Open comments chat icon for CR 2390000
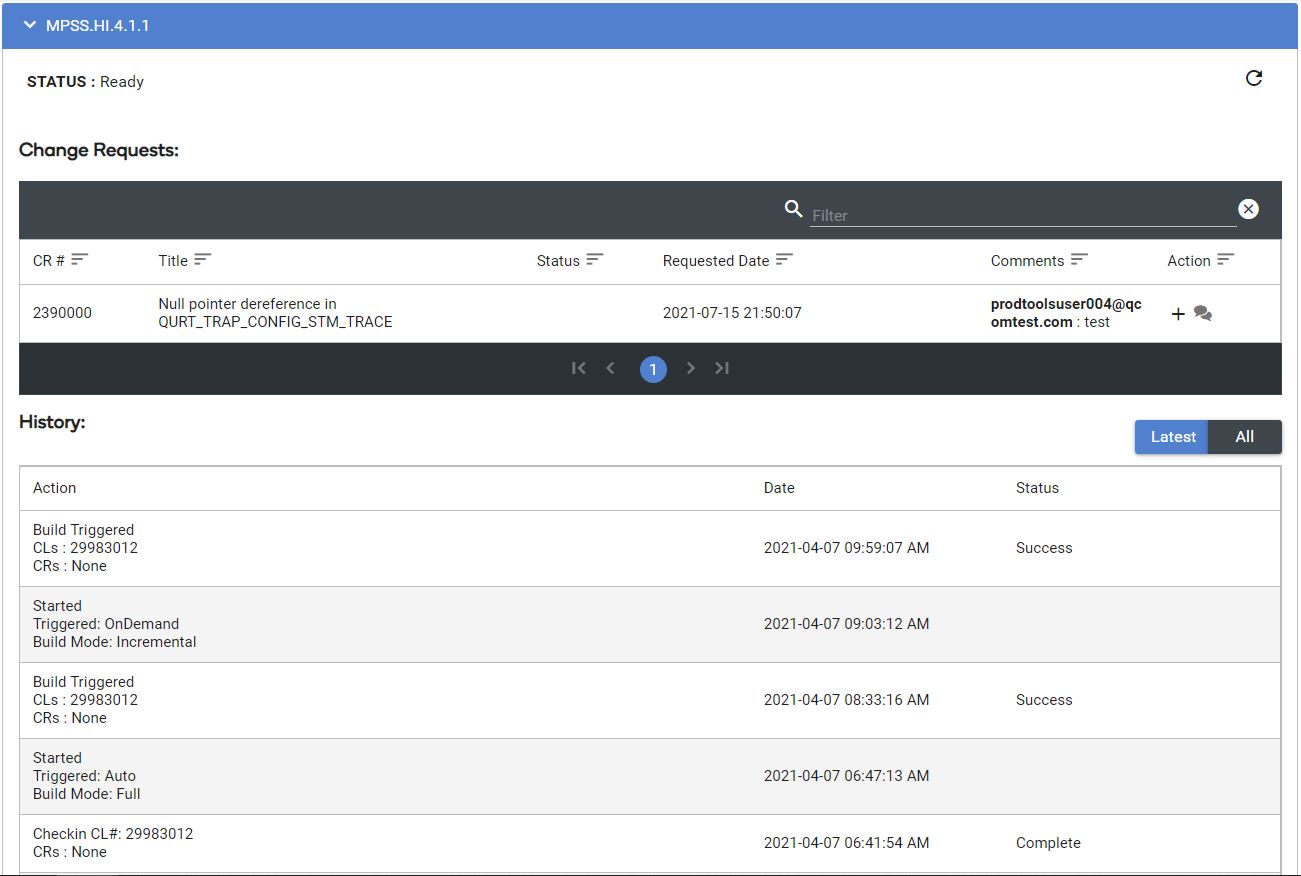This screenshot has height=876, width=1301. (1203, 314)
